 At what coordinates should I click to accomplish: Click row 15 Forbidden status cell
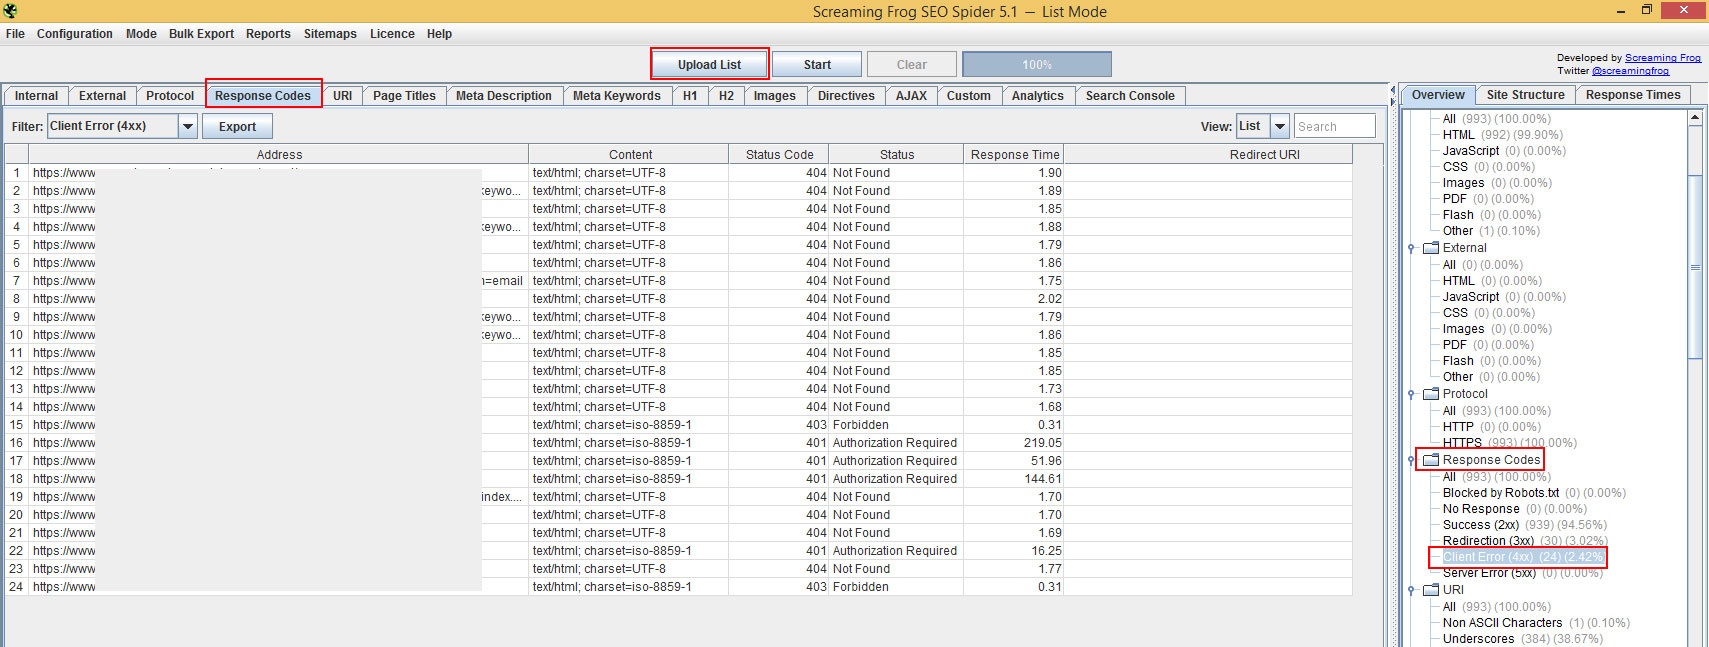(x=896, y=425)
